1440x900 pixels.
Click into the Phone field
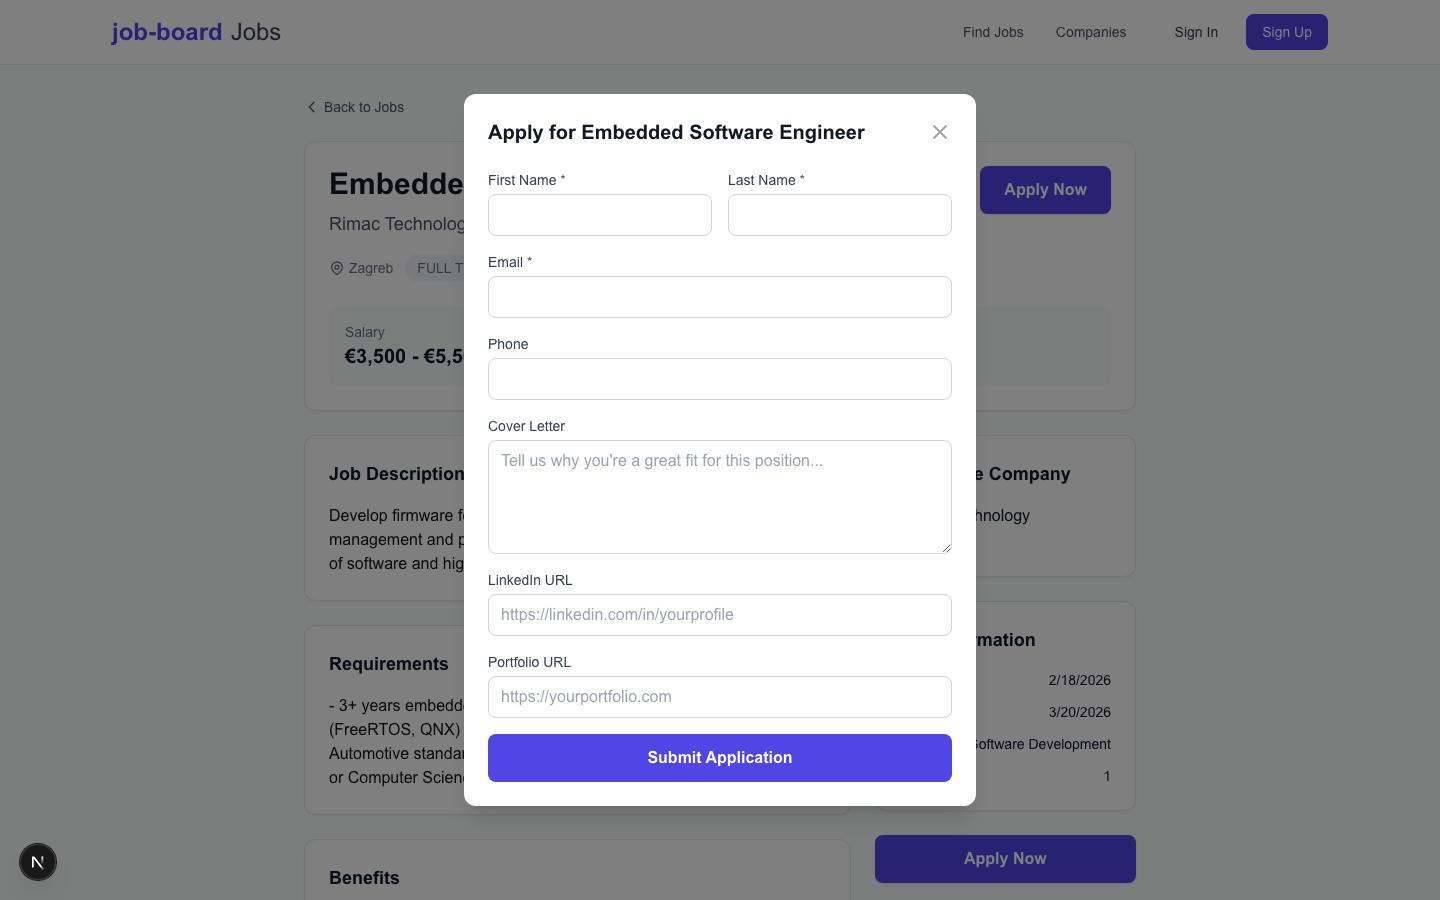719,378
